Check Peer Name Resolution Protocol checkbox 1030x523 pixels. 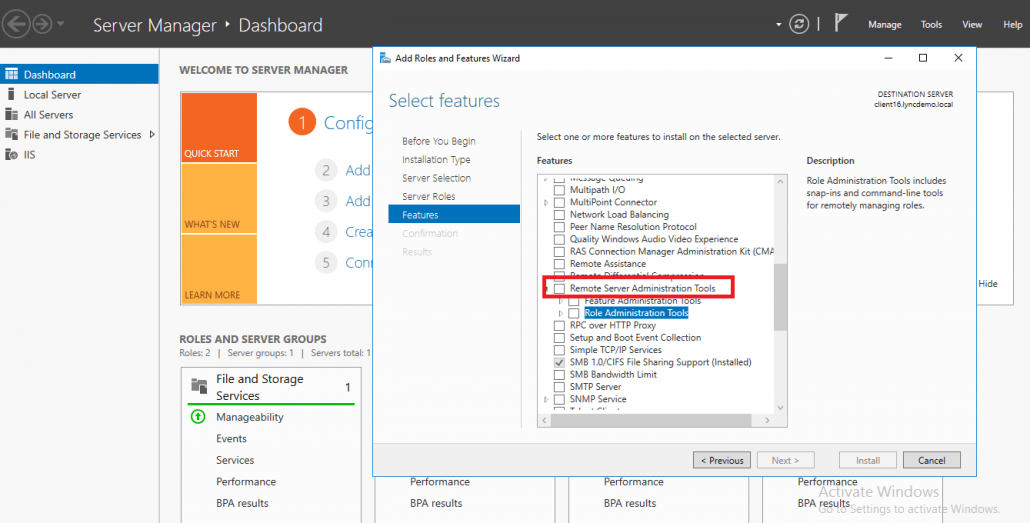click(x=559, y=227)
